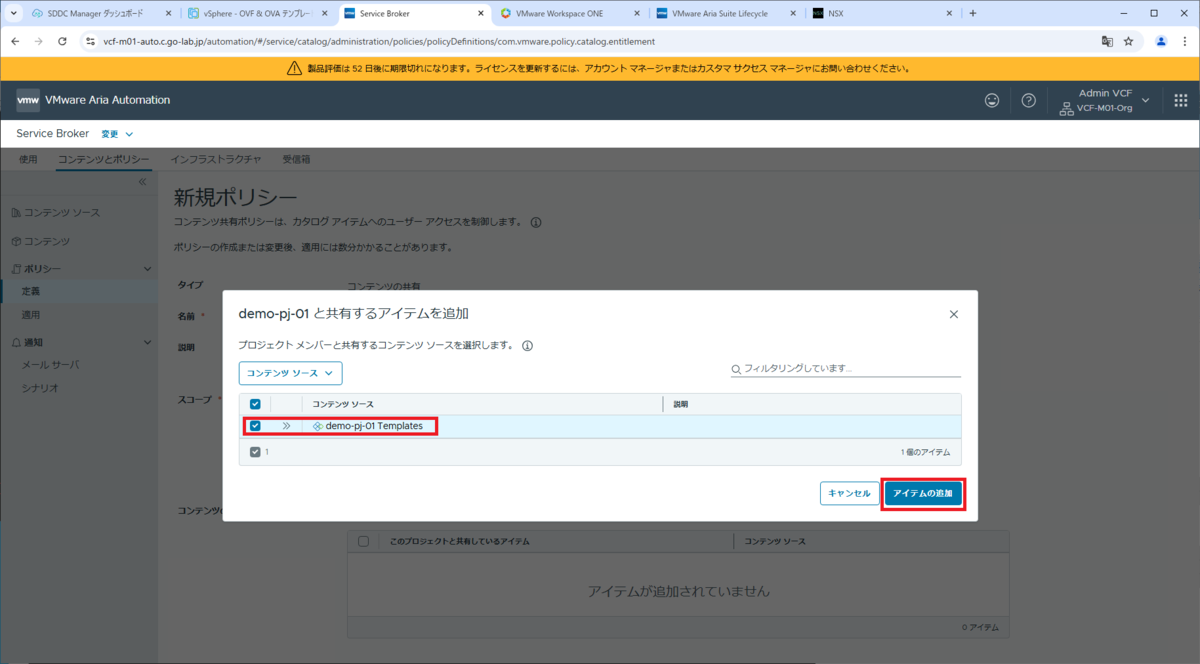Switch to VMware Workspace ONE browser tab

pos(570,13)
